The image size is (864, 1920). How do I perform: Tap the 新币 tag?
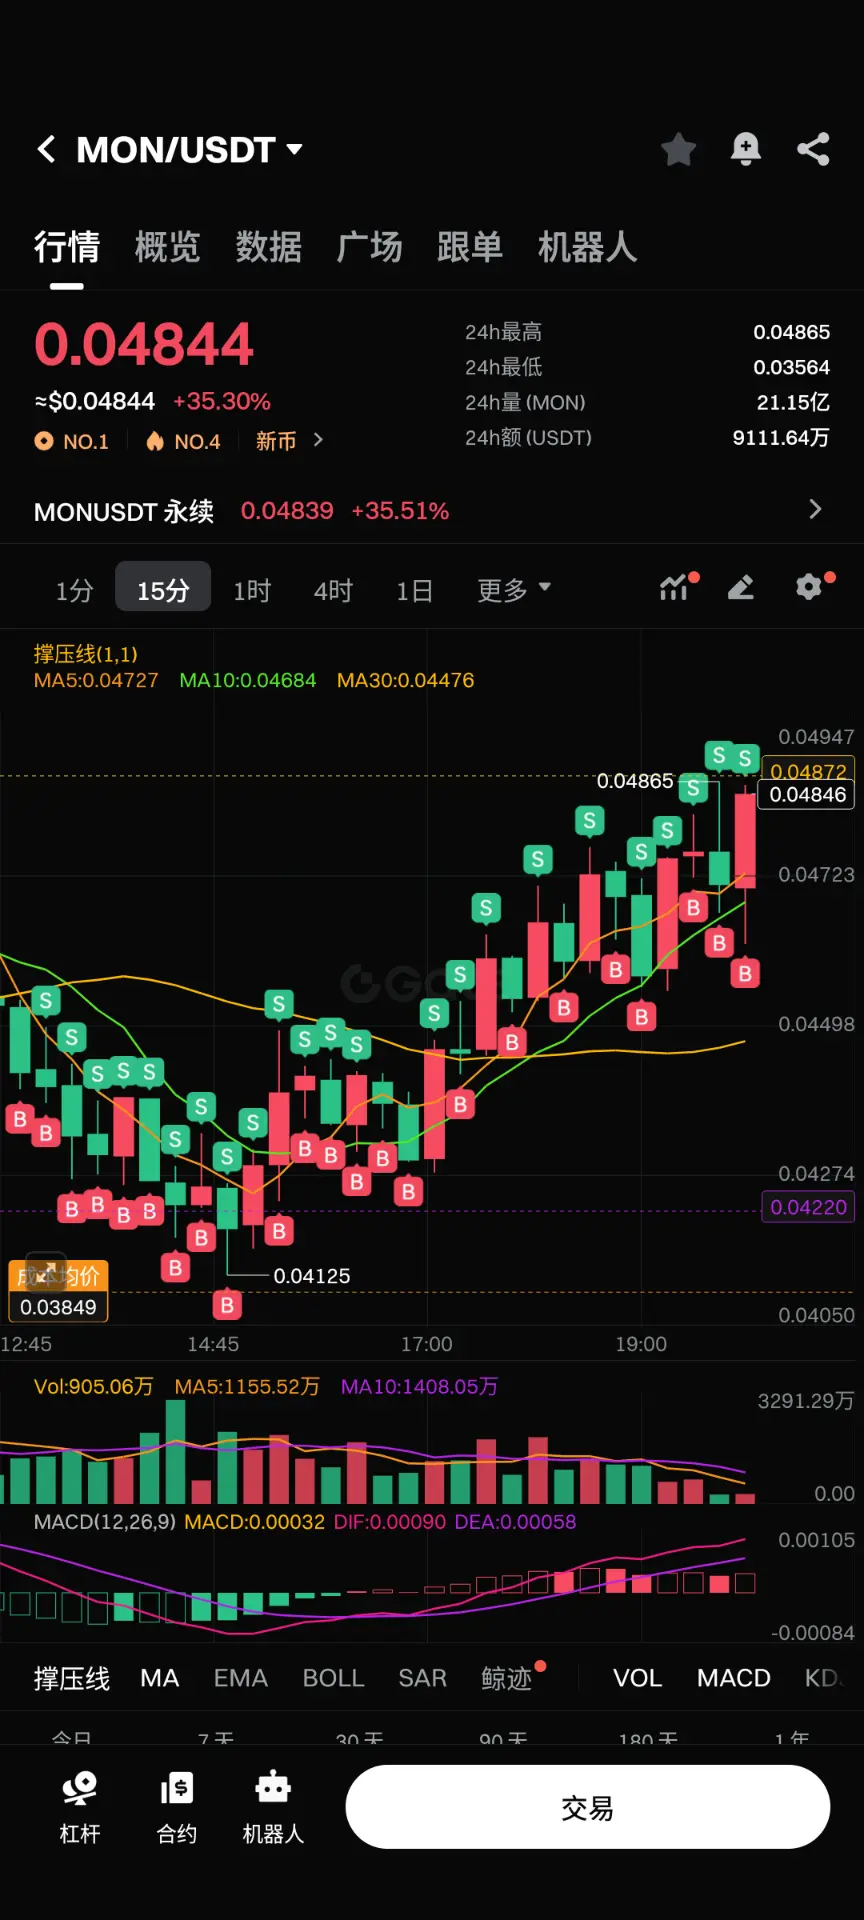pos(276,441)
